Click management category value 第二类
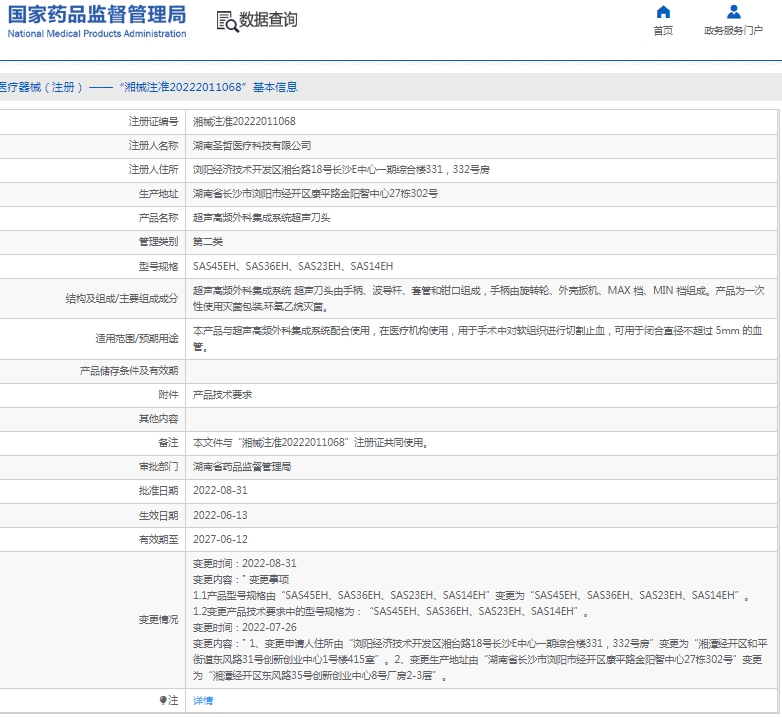 tap(208, 242)
